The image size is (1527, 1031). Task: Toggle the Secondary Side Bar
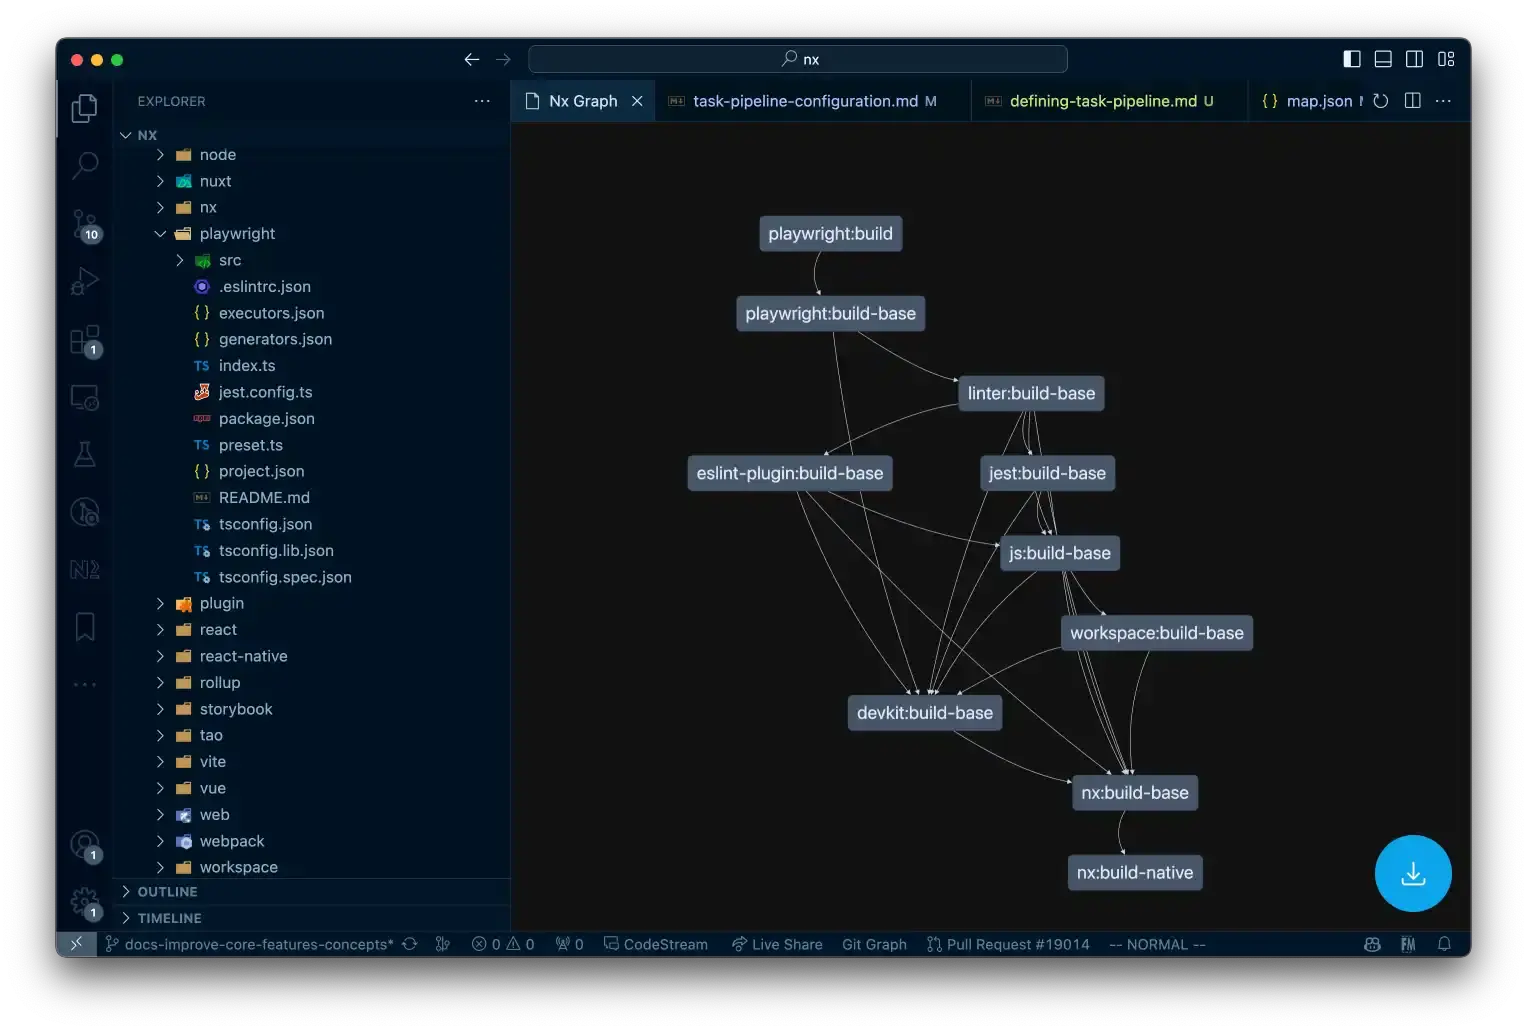[1415, 59]
